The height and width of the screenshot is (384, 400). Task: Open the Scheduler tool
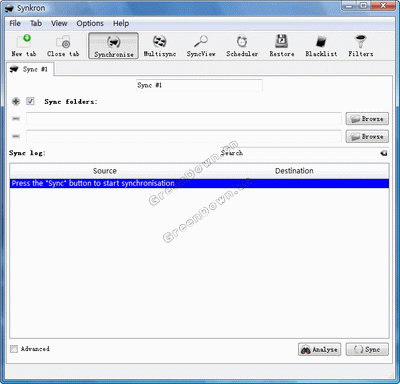[242, 46]
